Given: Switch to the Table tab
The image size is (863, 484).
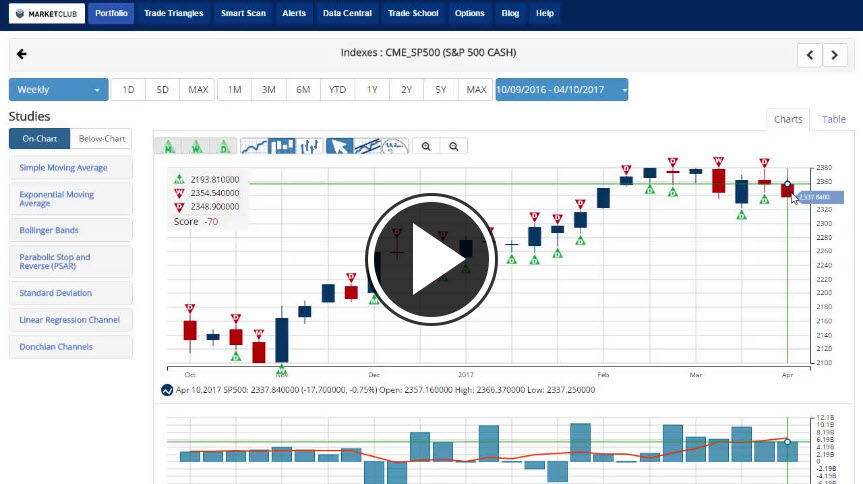Looking at the screenshot, I should point(833,119).
